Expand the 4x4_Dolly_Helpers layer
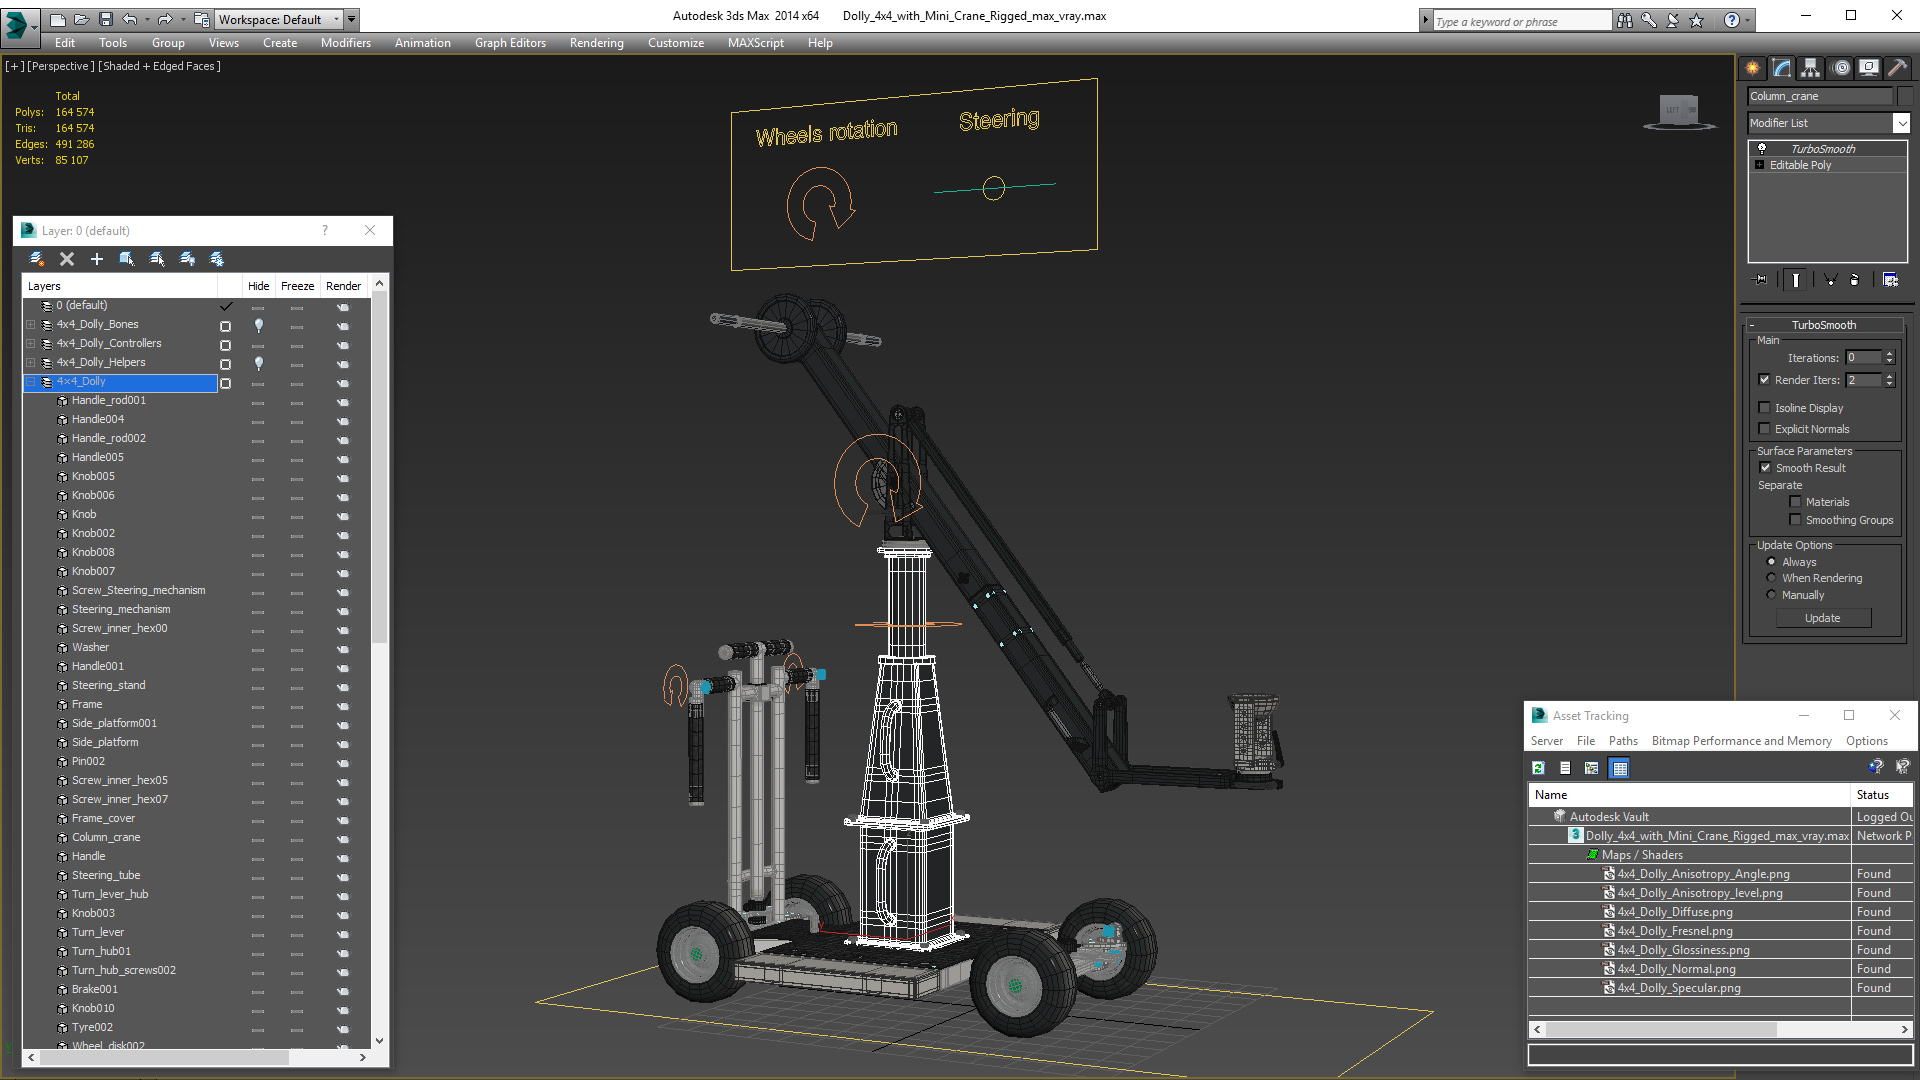1920x1080 pixels. click(31, 363)
